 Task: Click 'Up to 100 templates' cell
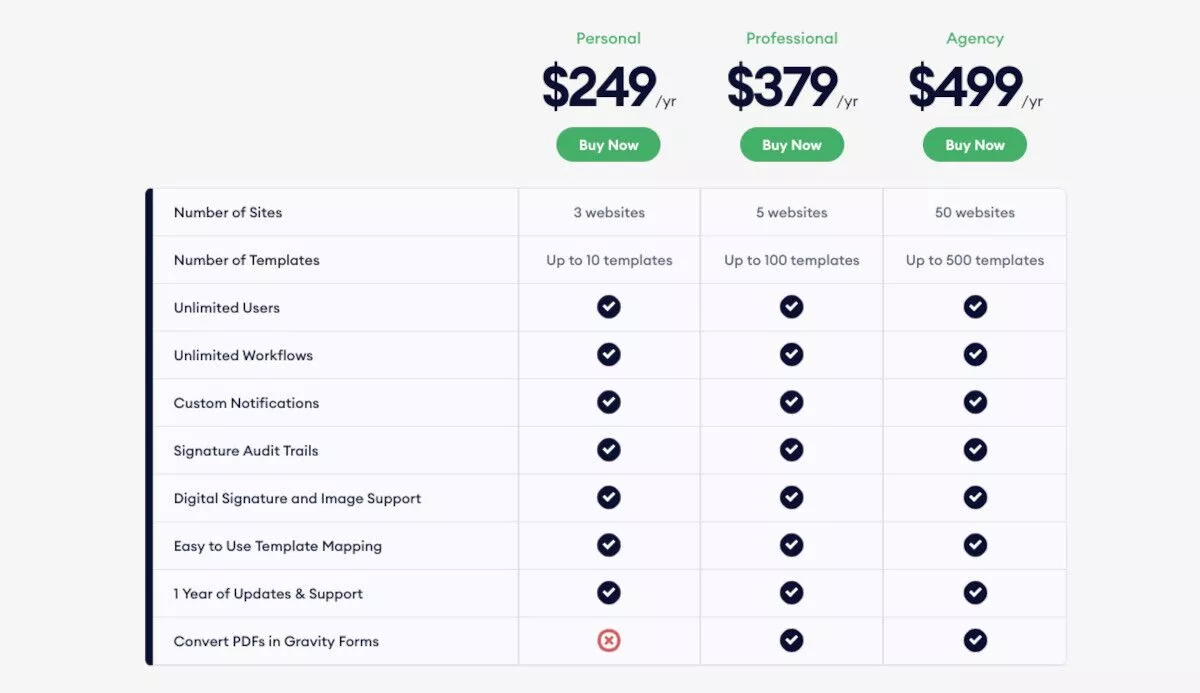coord(792,260)
